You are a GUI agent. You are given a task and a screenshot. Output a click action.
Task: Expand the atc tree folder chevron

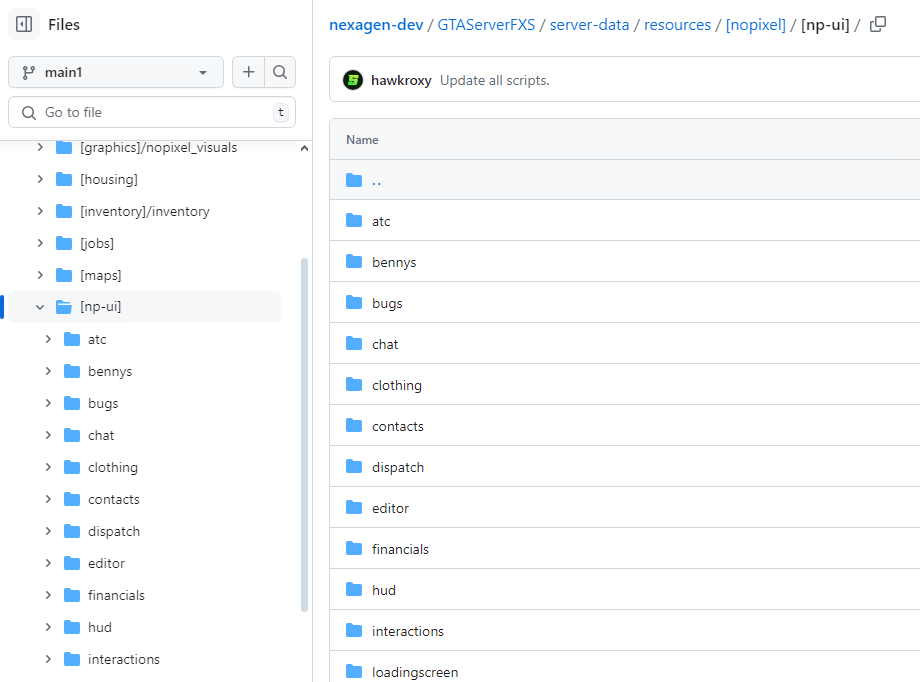point(48,339)
